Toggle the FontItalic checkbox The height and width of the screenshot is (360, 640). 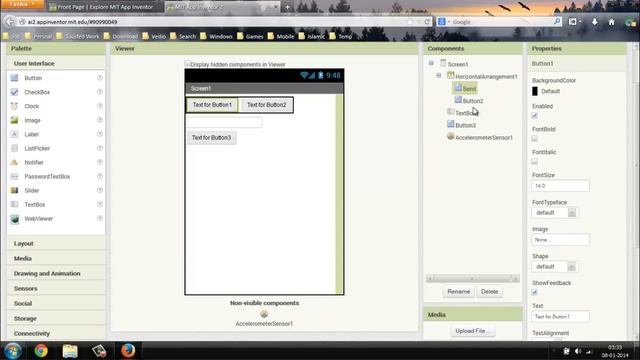coord(535,161)
